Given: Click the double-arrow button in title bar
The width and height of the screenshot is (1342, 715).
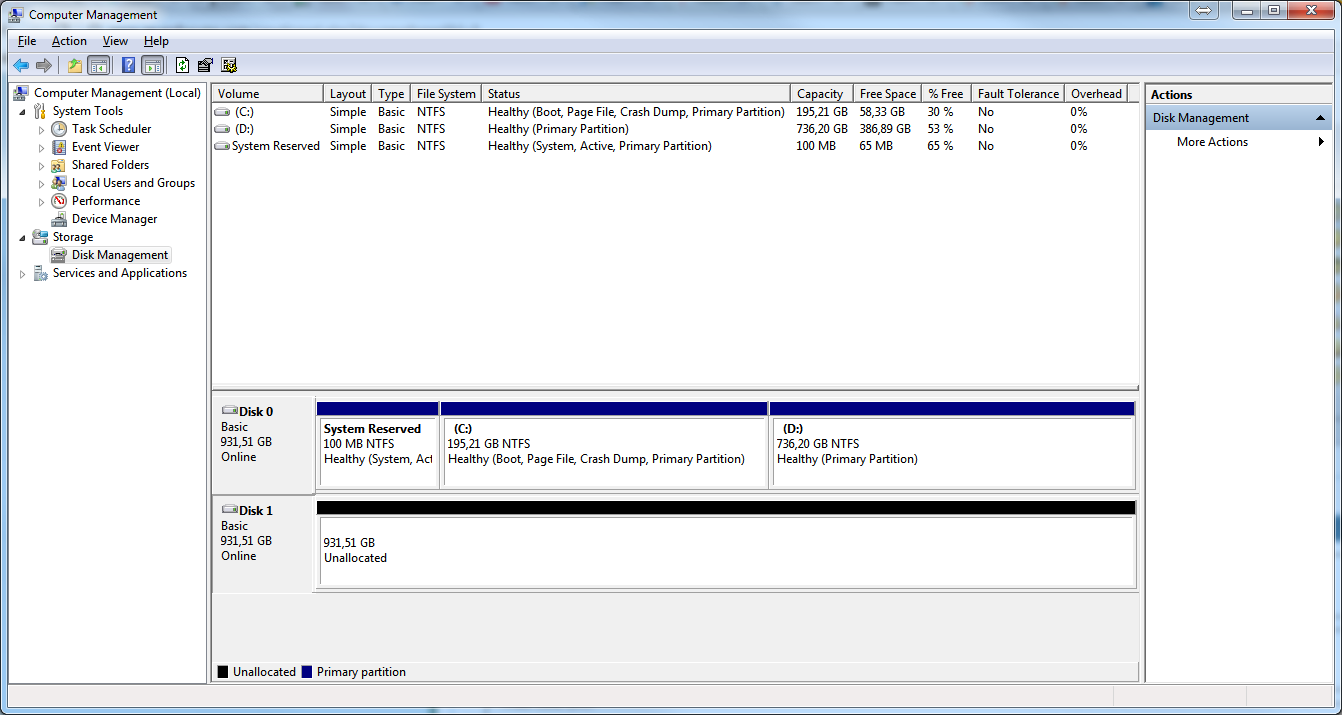Looking at the screenshot, I should click(1203, 10).
